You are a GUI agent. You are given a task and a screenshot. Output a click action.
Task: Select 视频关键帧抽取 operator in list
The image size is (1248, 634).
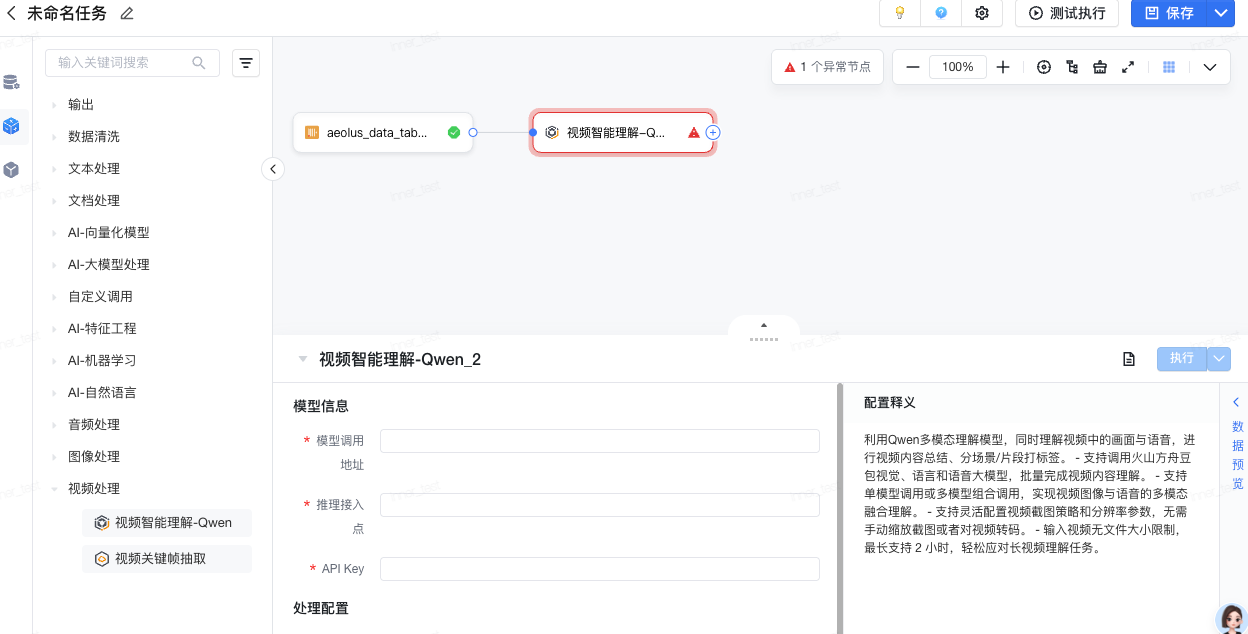tap(160, 559)
